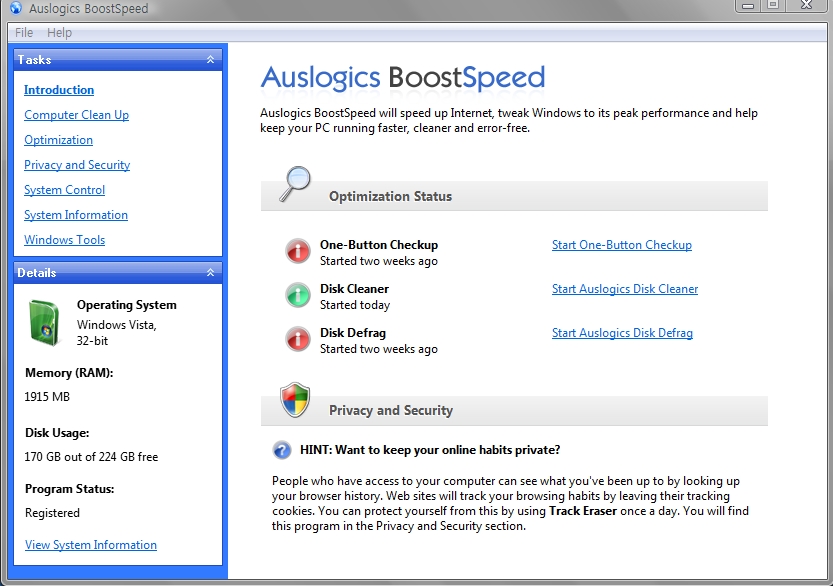Screen dimensions: 833x586
Task: Select the Introduction task
Action: pyautogui.click(x=59, y=90)
